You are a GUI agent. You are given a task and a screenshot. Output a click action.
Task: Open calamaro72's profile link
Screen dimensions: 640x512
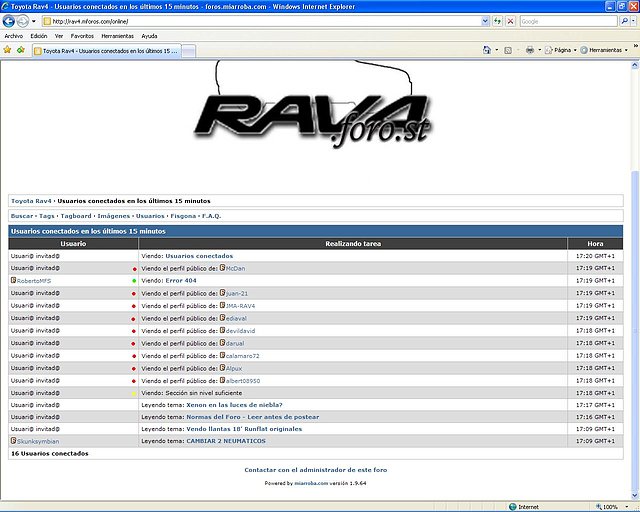click(x=242, y=356)
